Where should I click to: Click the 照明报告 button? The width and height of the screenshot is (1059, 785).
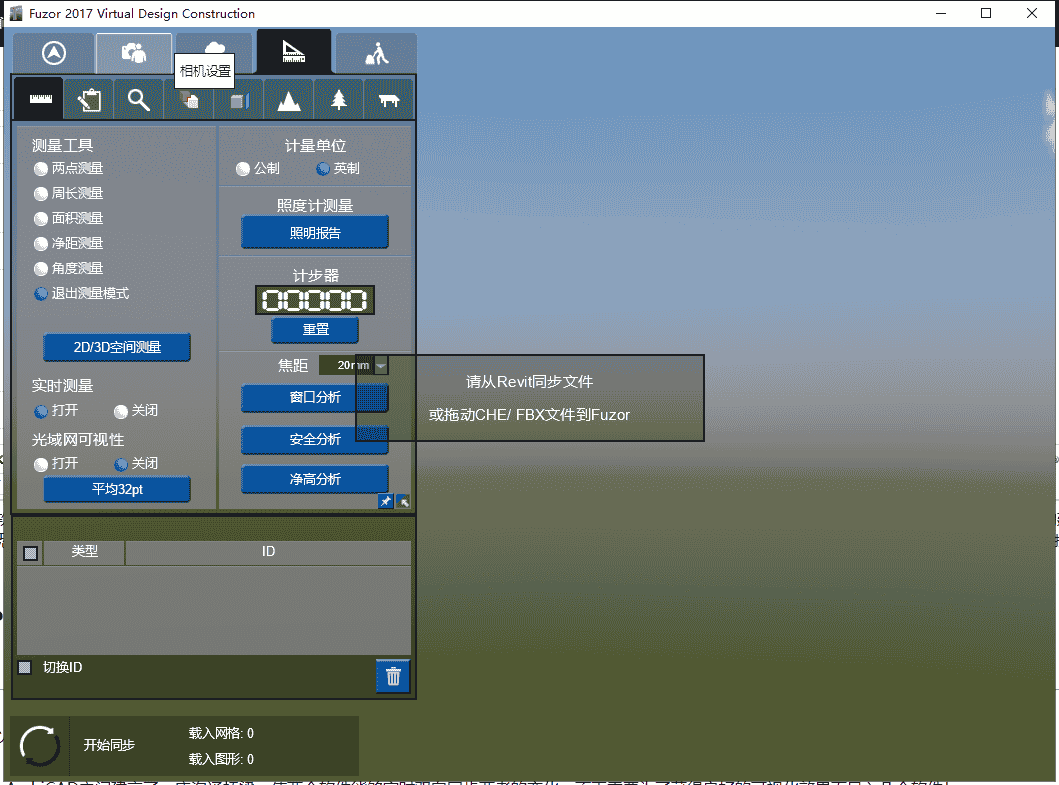click(x=315, y=233)
